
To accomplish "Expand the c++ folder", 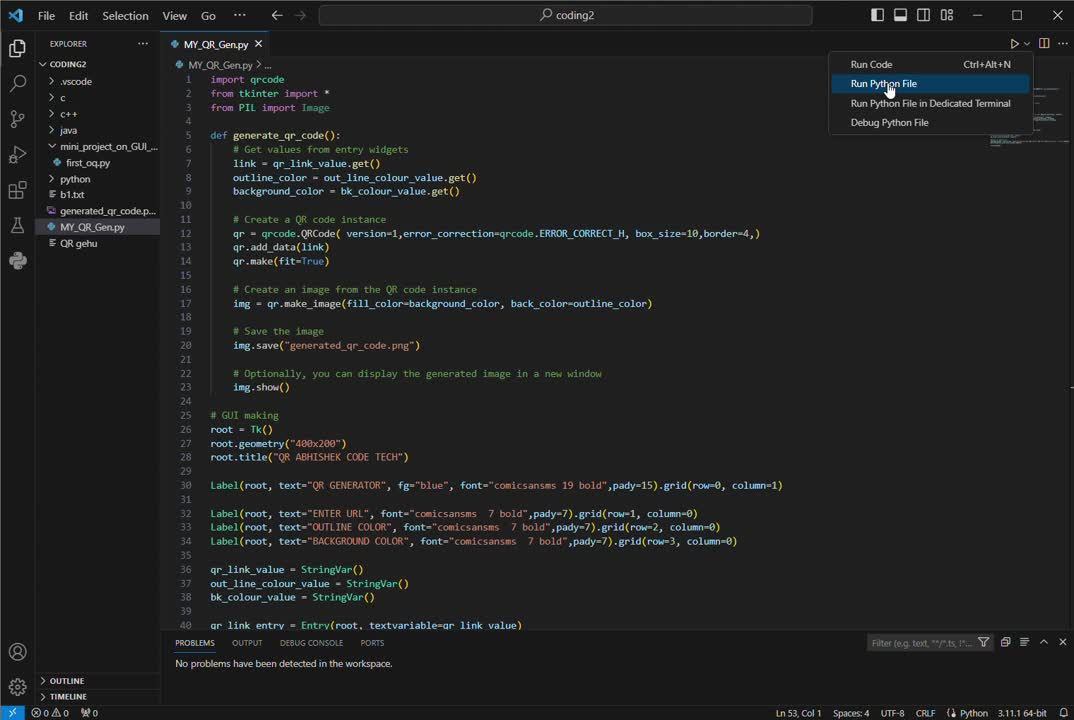I will coord(98,114).
